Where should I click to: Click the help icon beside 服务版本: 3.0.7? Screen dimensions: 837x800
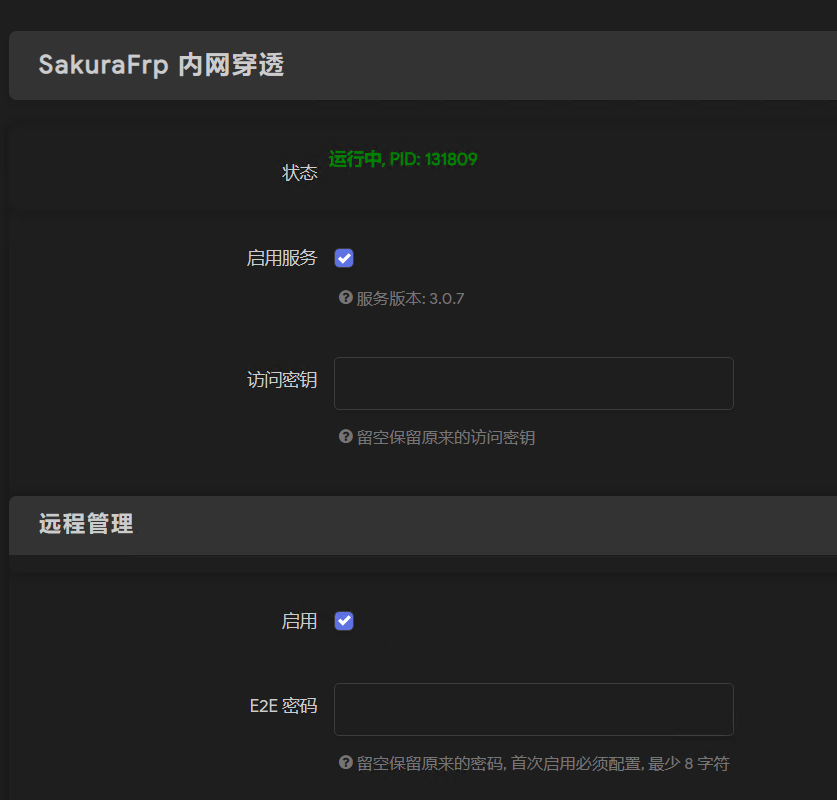(344, 297)
